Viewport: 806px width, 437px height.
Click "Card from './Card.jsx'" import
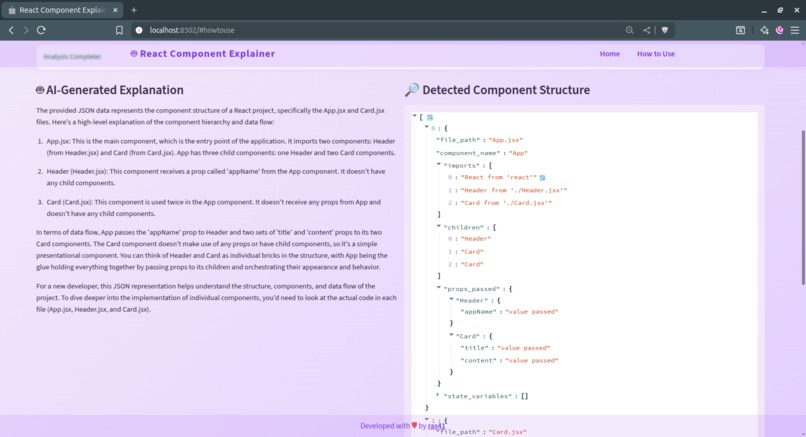tap(506, 203)
